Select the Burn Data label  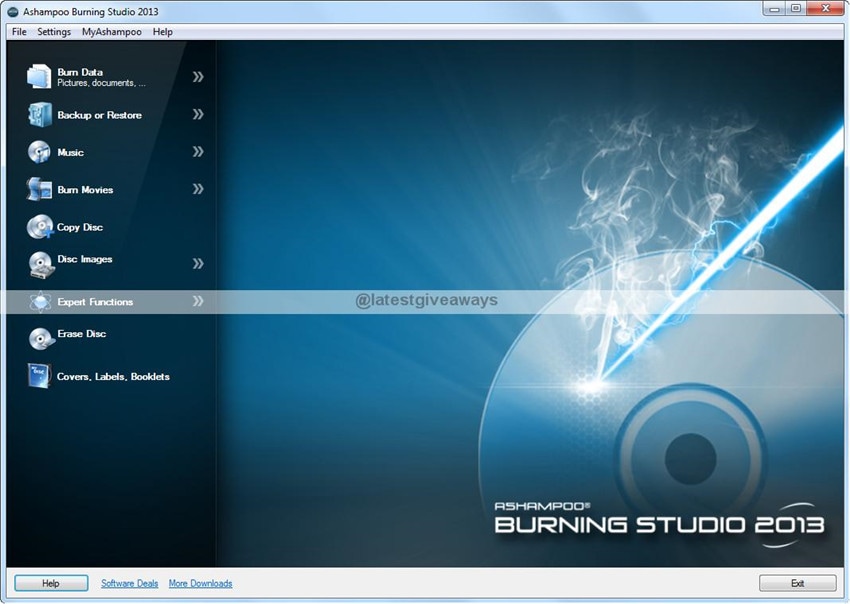click(x=80, y=72)
